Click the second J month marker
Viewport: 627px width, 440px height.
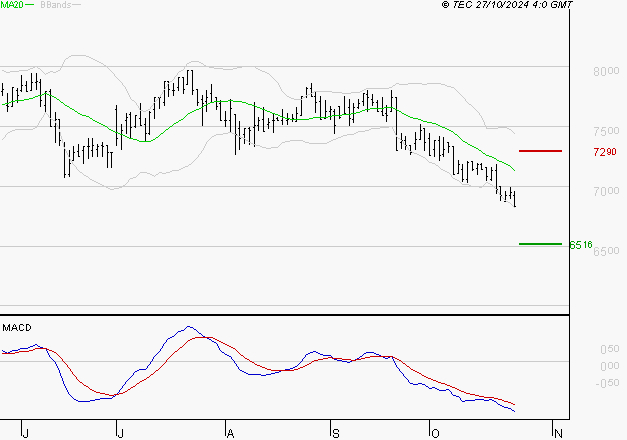(x=120, y=433)
